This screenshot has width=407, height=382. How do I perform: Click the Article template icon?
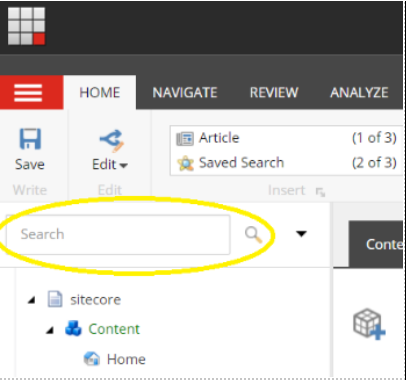pos(185,139)
